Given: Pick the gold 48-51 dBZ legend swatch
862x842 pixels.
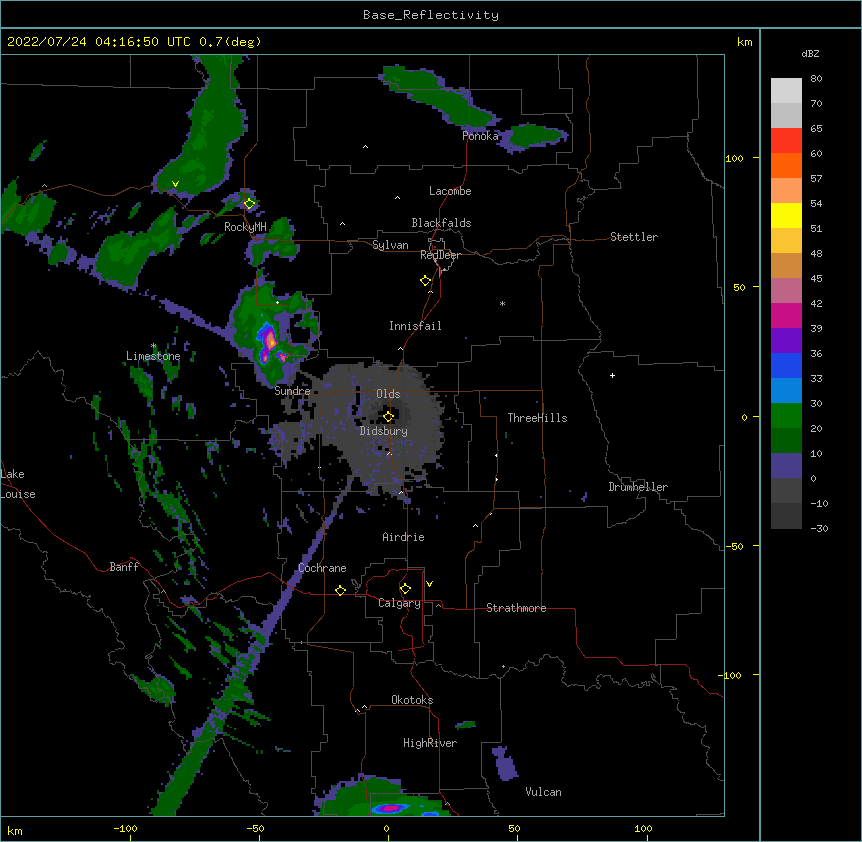Looking at the screenshot, I should coord(786,241).
